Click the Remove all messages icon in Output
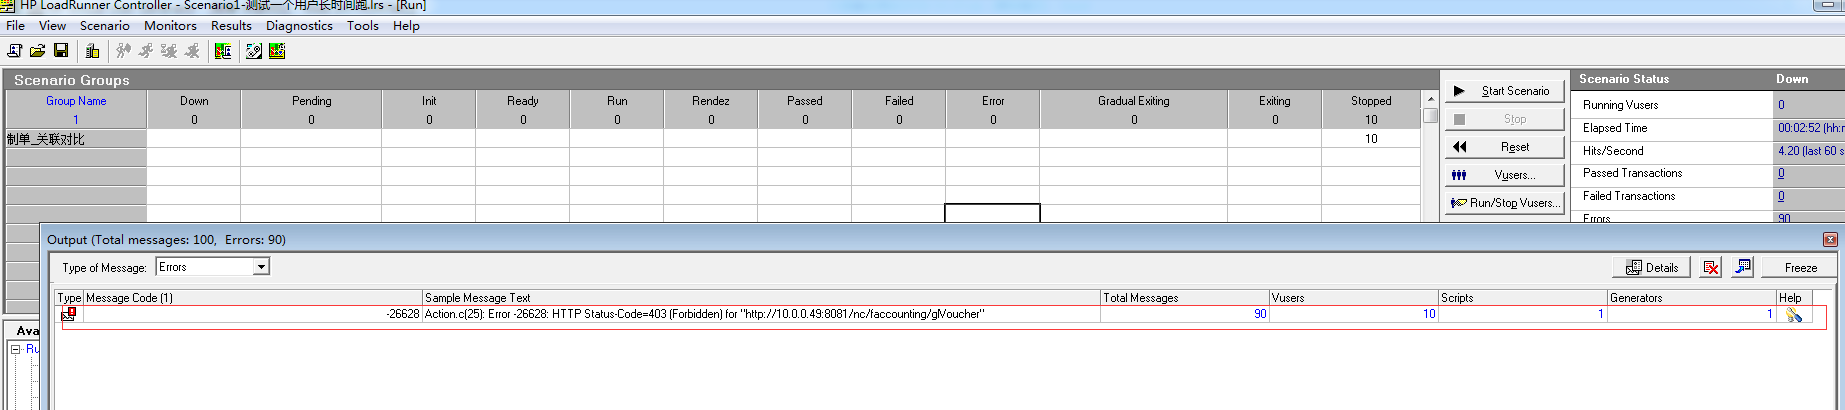The image size is (1845, 410). (x=1711, y=268)
